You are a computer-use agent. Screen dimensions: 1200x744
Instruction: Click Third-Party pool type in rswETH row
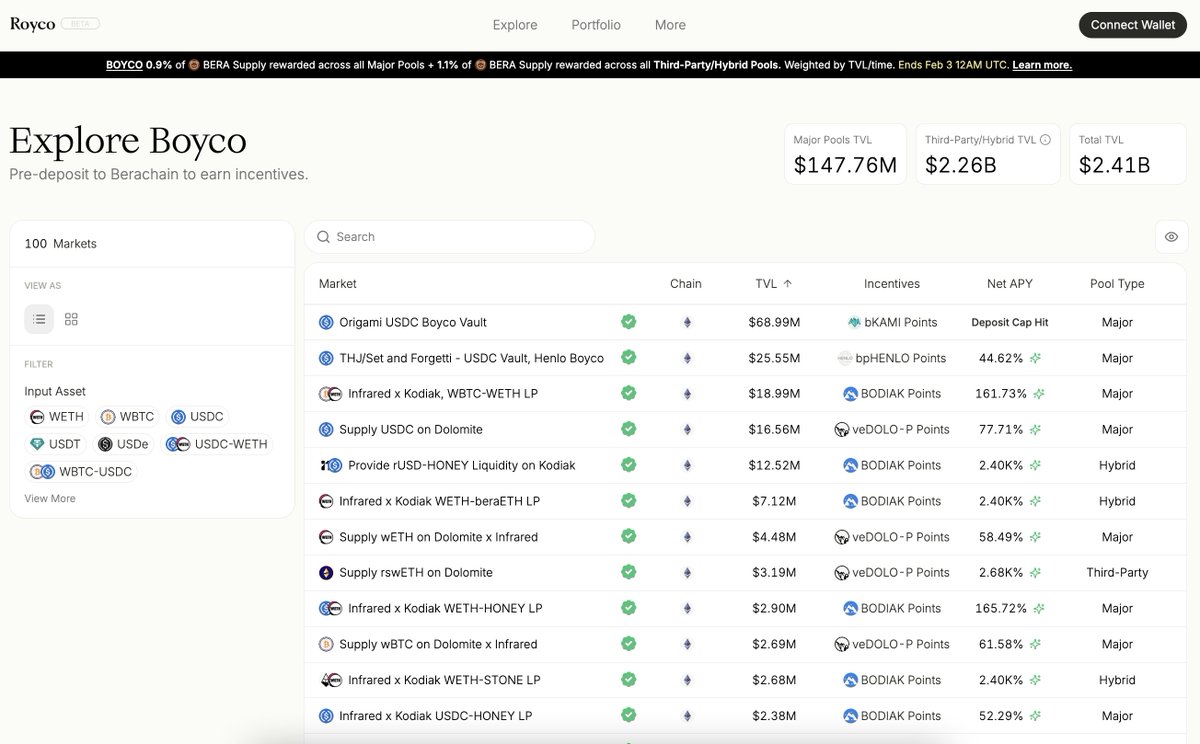pos(1117,572)
